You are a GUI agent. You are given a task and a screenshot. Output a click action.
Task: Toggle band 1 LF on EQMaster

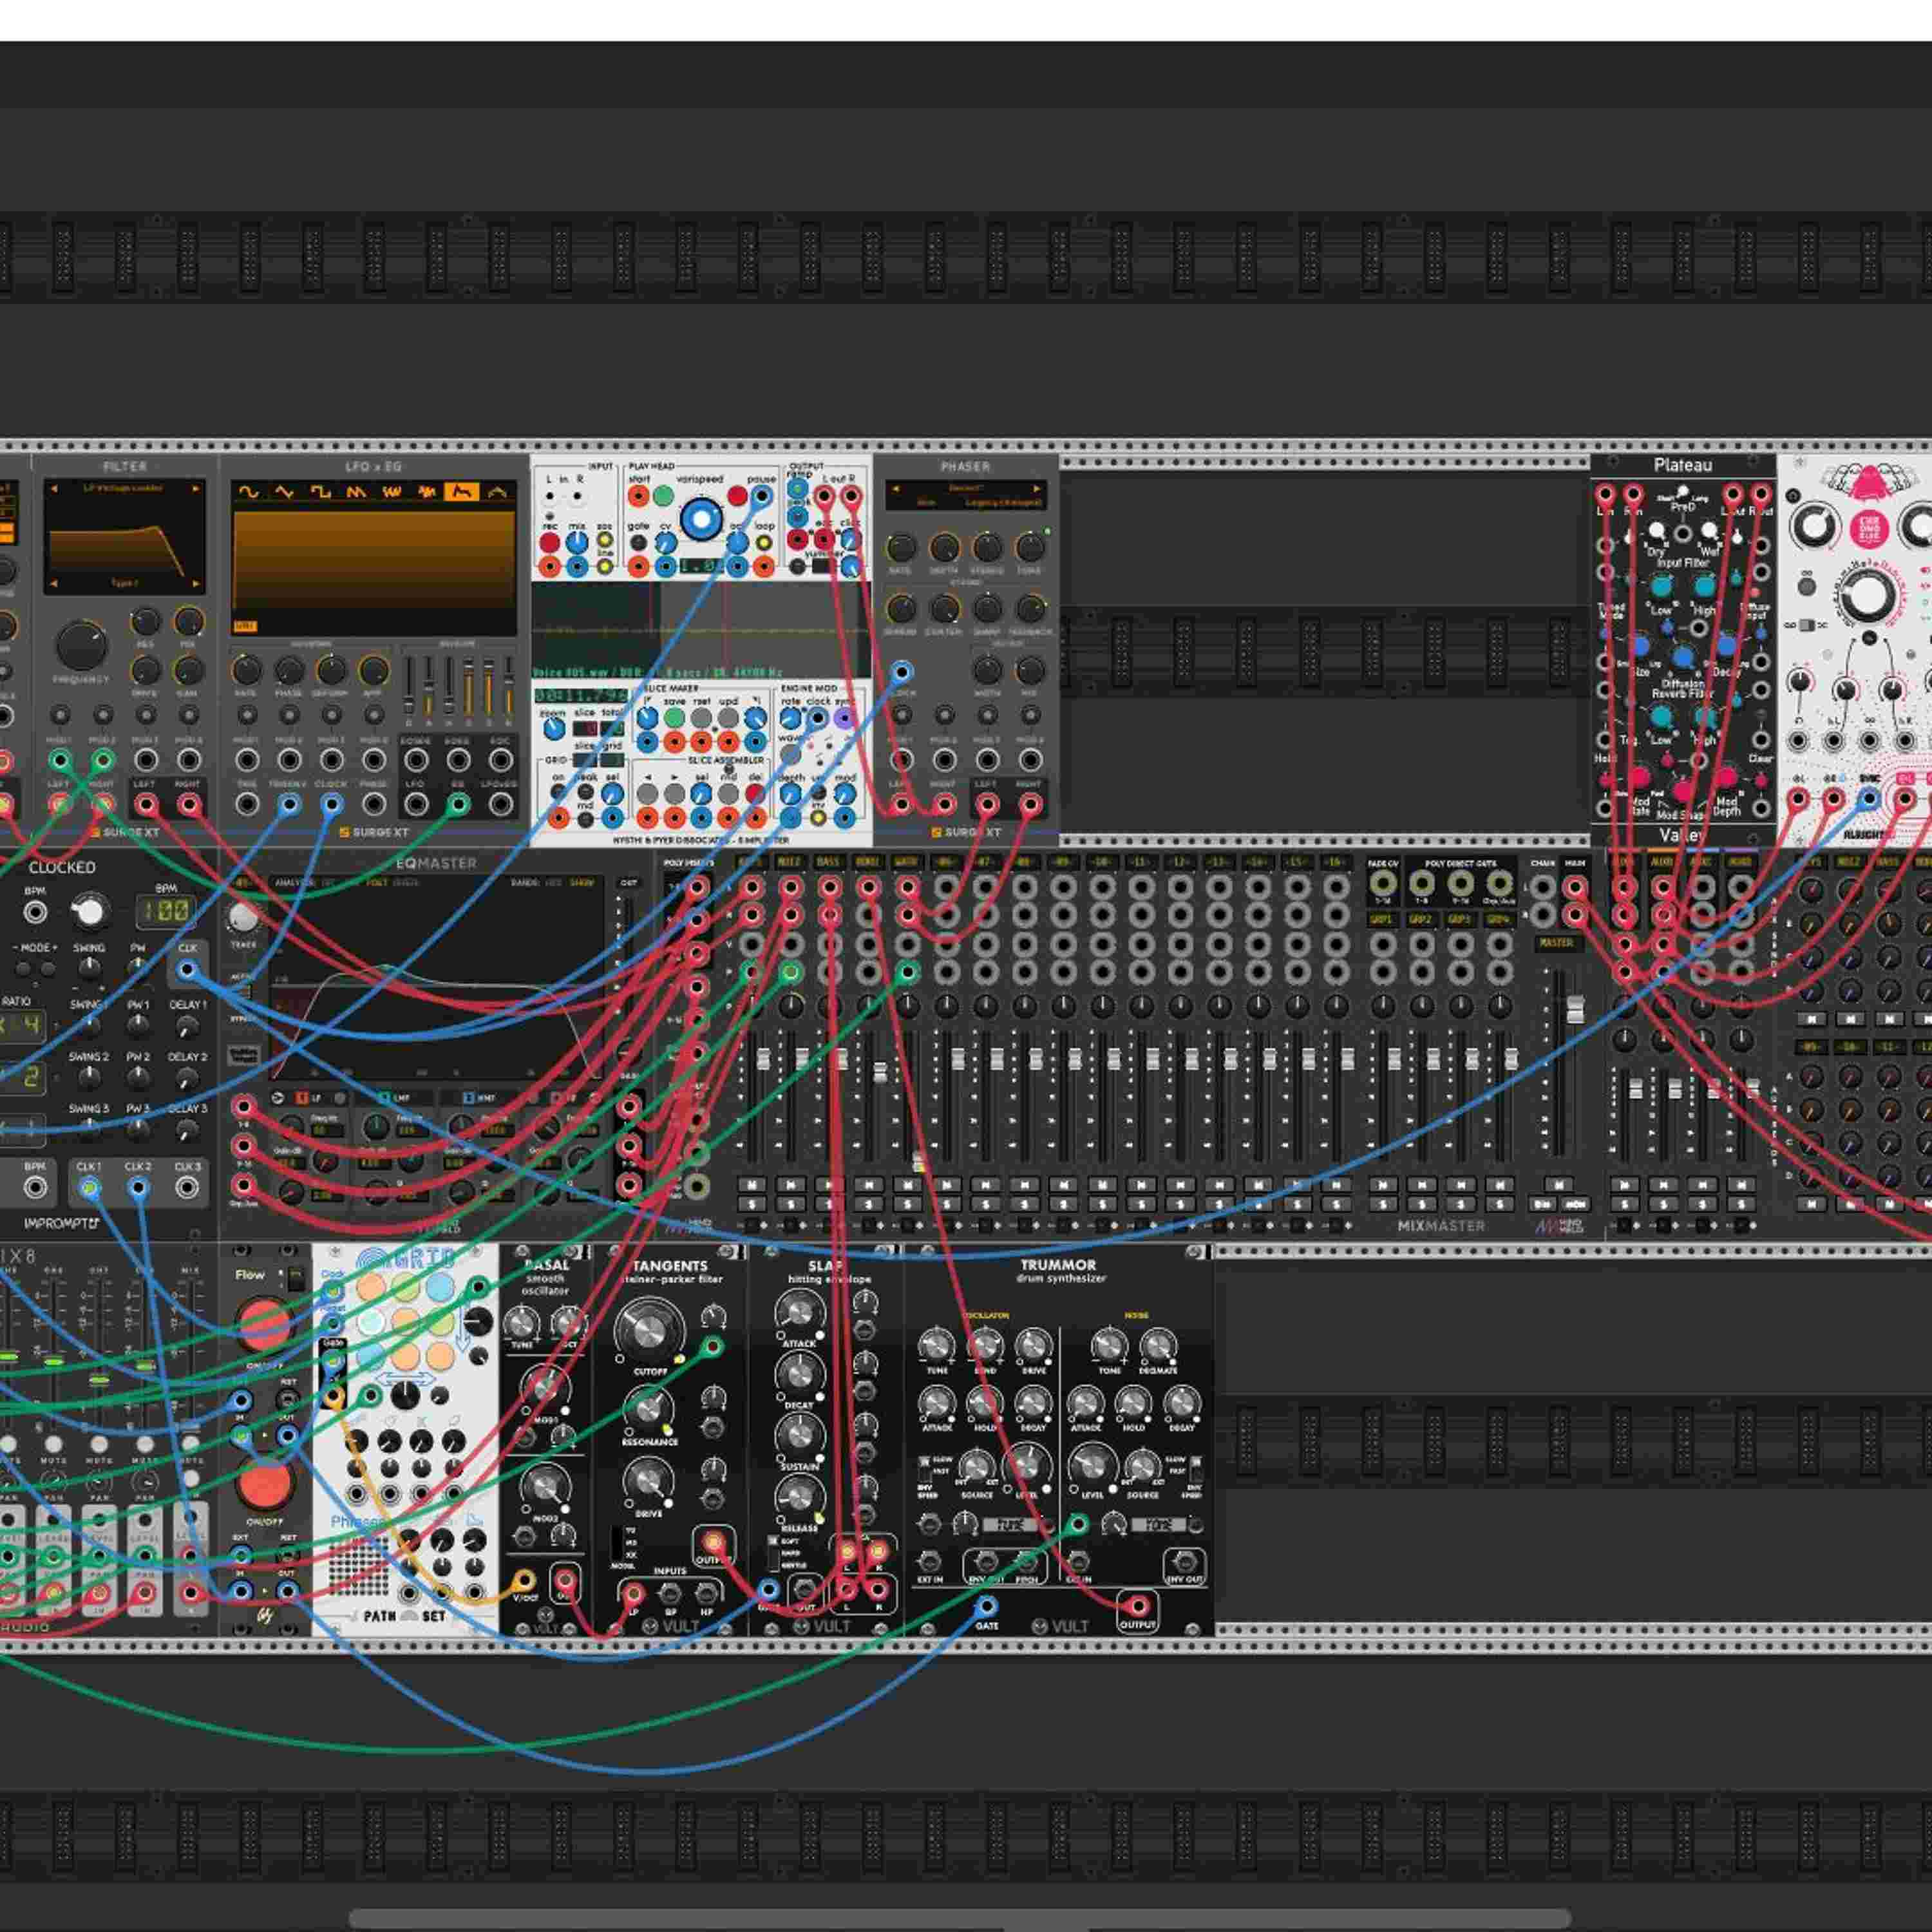tap(302, 1098)
